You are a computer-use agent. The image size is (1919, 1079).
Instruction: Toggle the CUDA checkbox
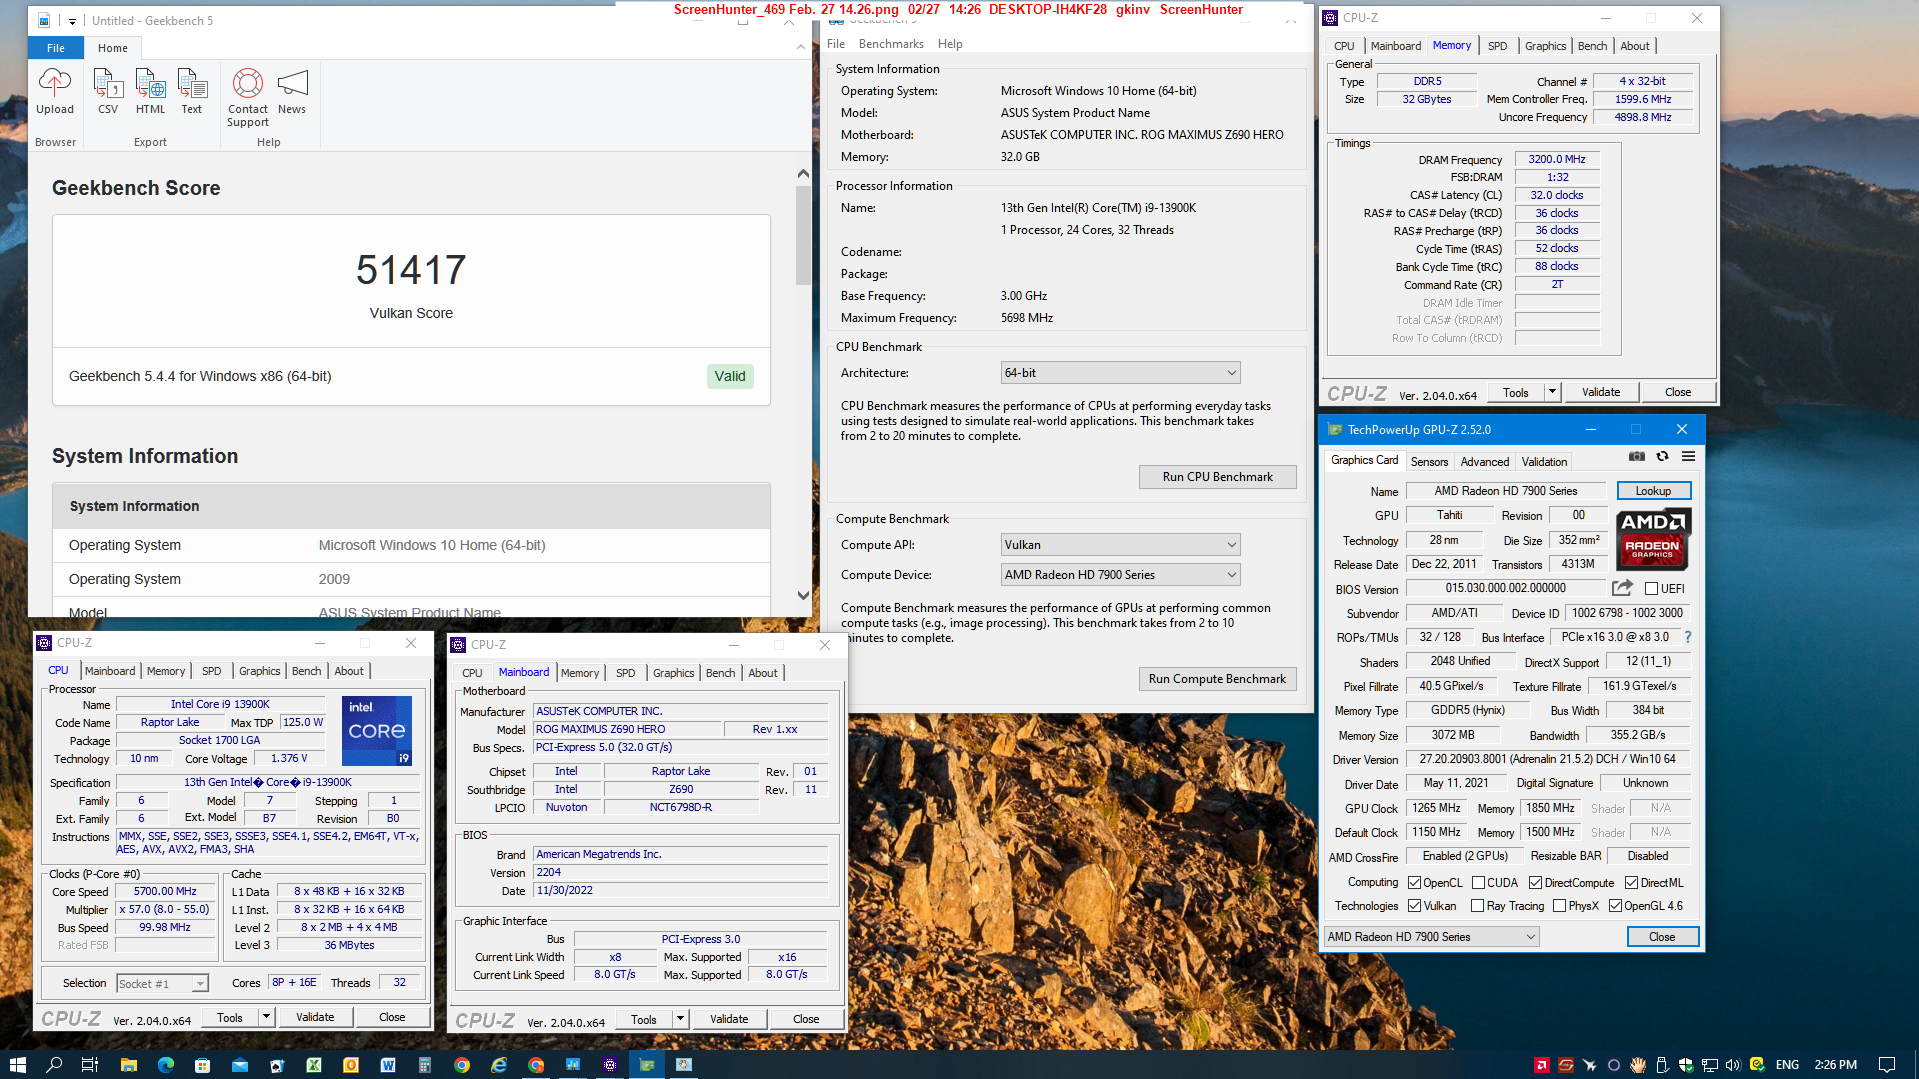click(x=1478, y=883)
